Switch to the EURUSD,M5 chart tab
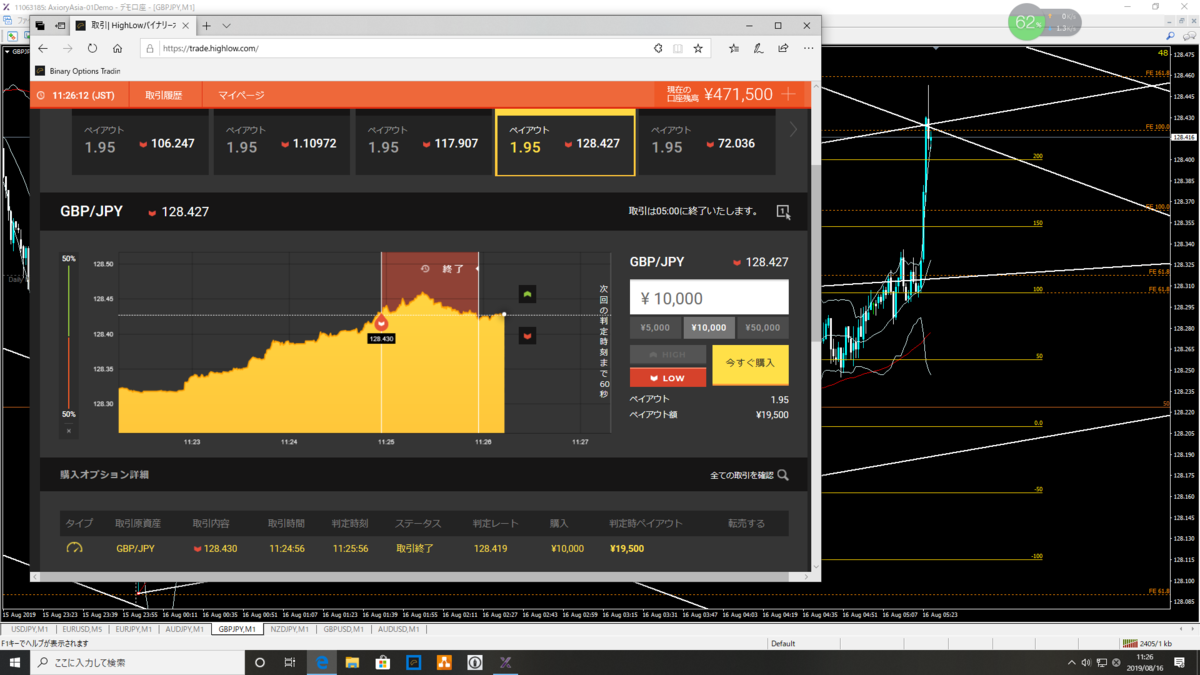This screenshot has width=1200, height=675. point(82,630)
